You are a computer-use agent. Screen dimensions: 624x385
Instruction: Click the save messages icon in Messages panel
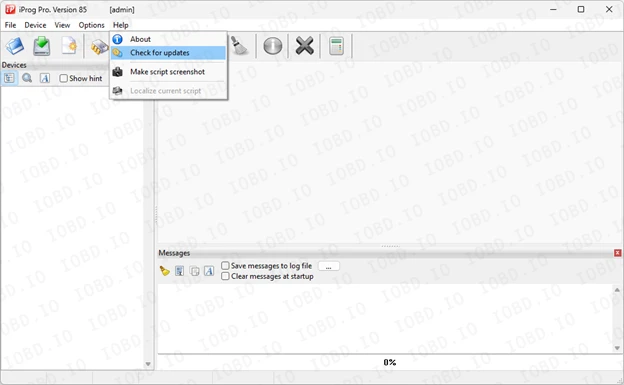(179, 271)
